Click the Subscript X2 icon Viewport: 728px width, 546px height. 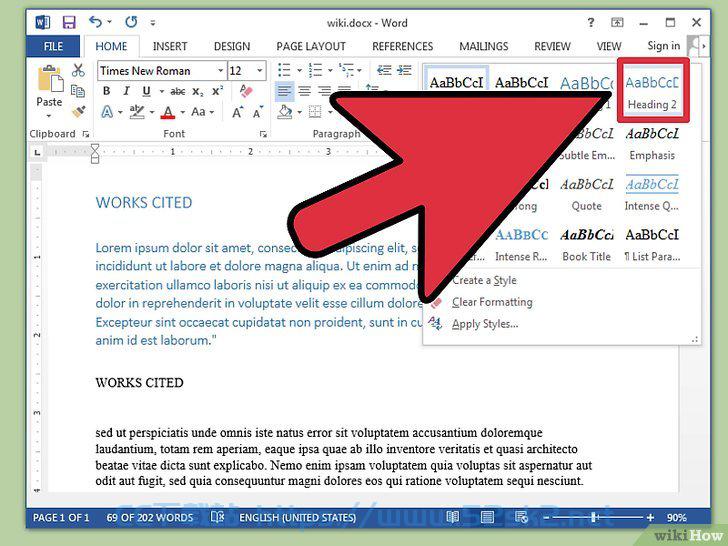[198, 91]
